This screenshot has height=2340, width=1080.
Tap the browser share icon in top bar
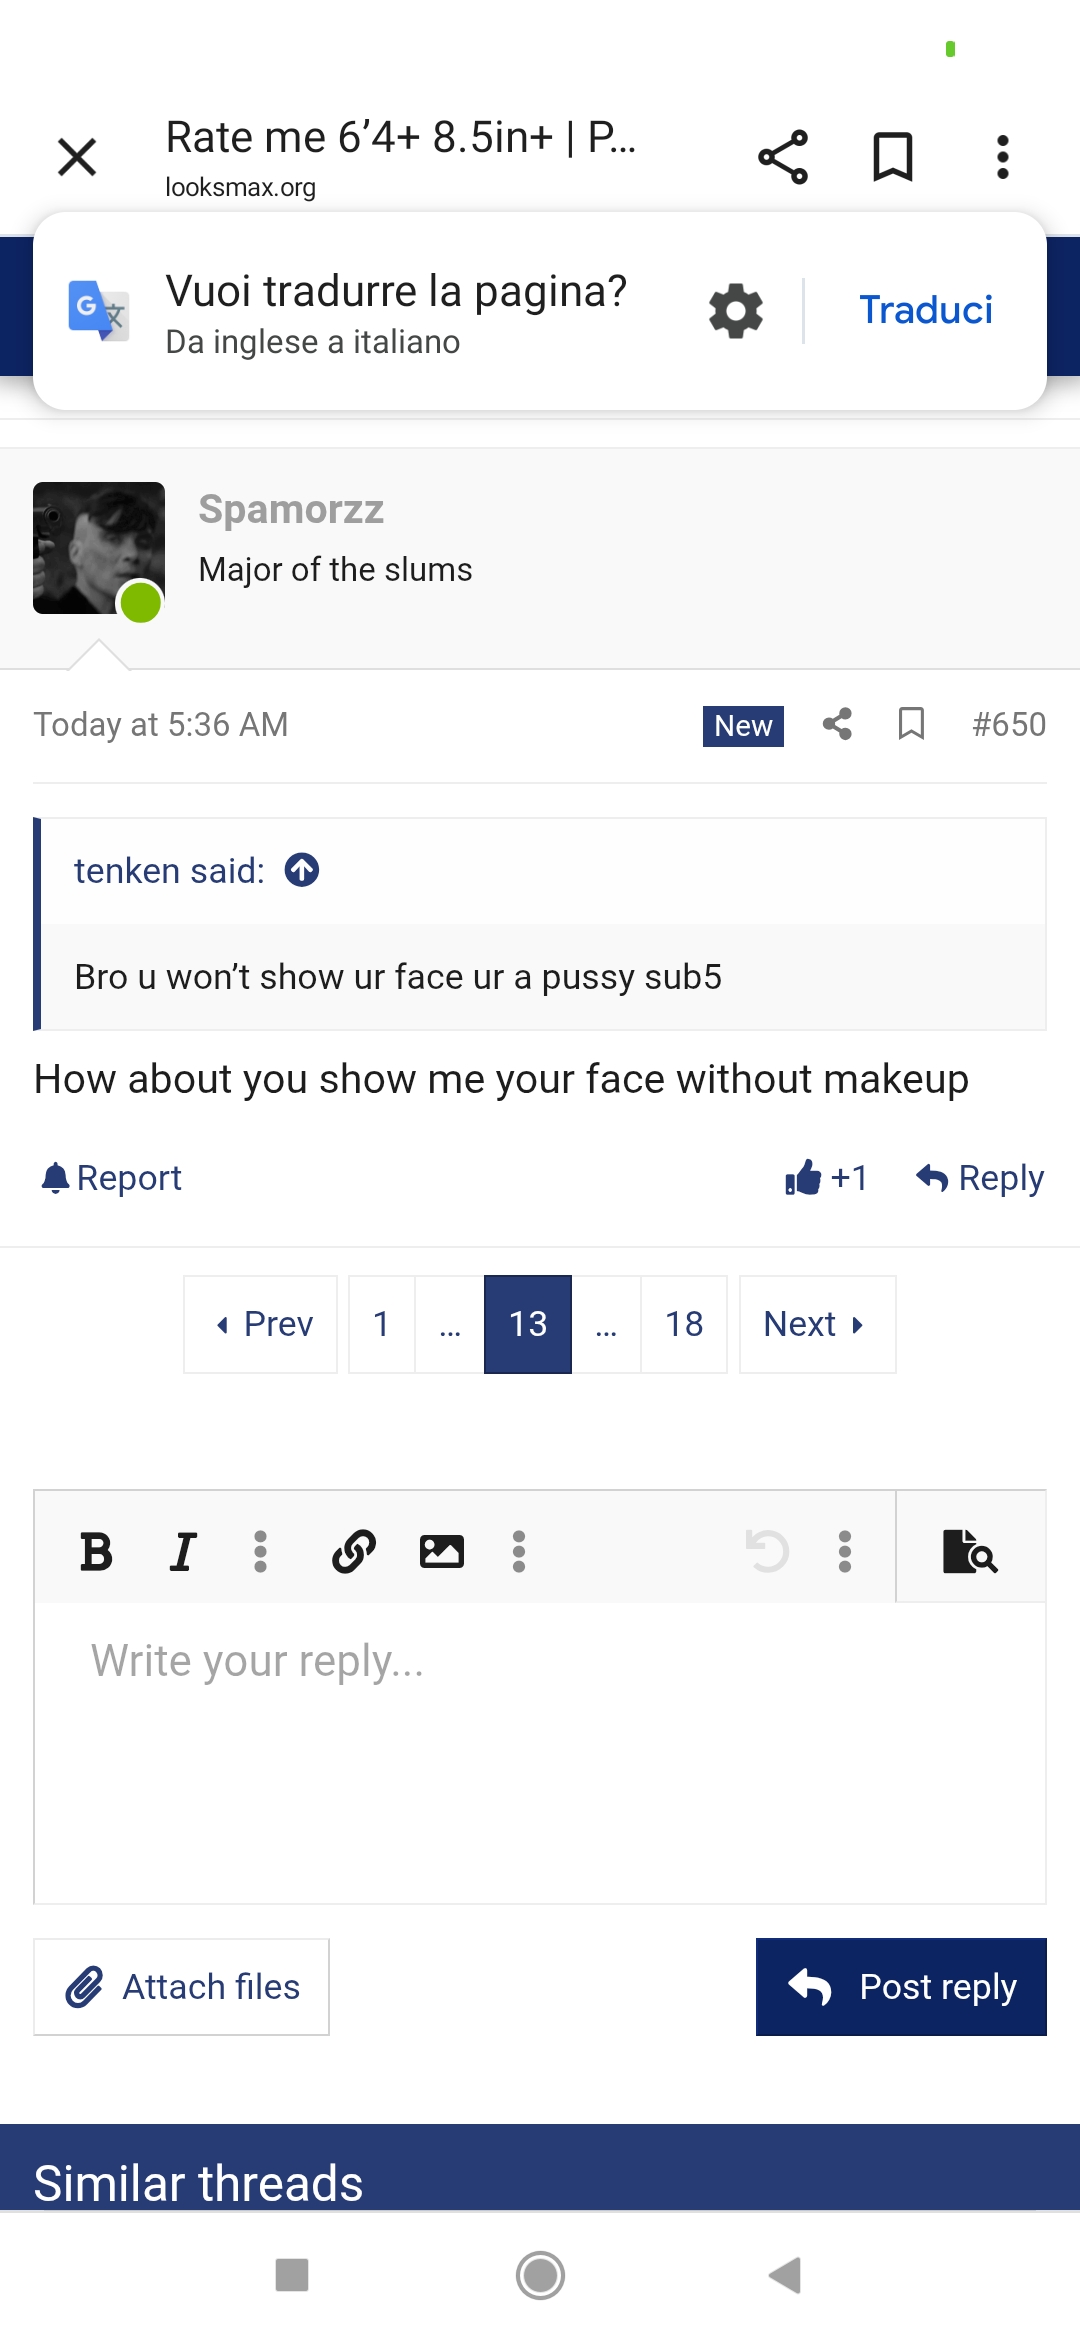click(783, 157)
